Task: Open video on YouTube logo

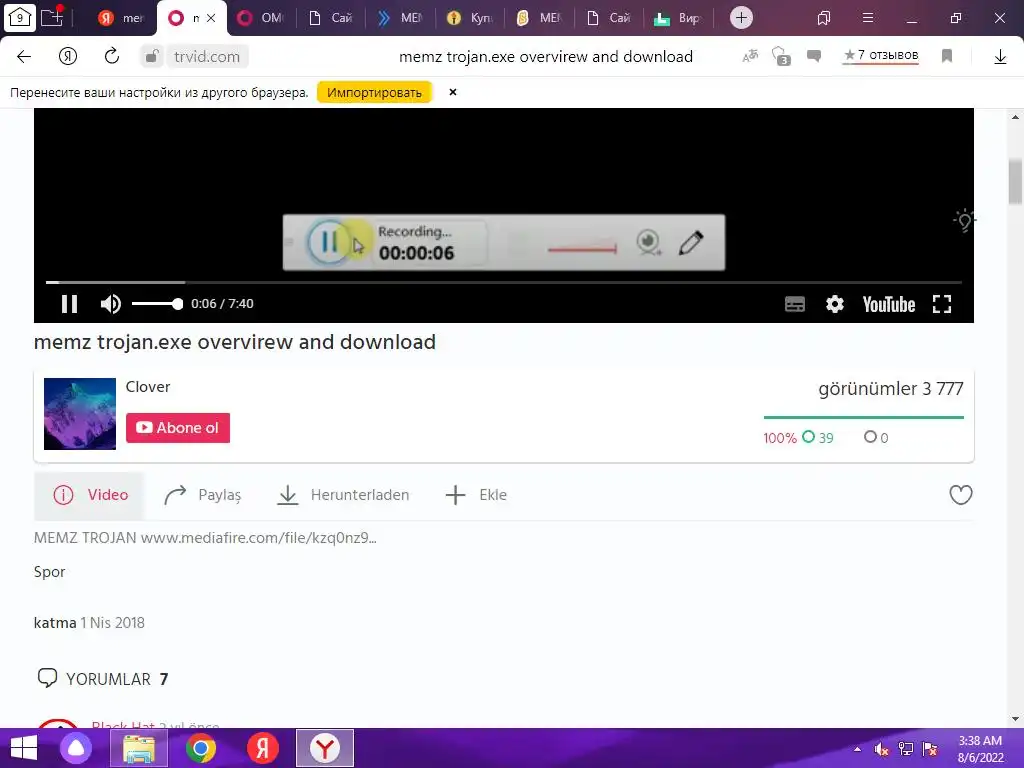Action: (889, 304)
